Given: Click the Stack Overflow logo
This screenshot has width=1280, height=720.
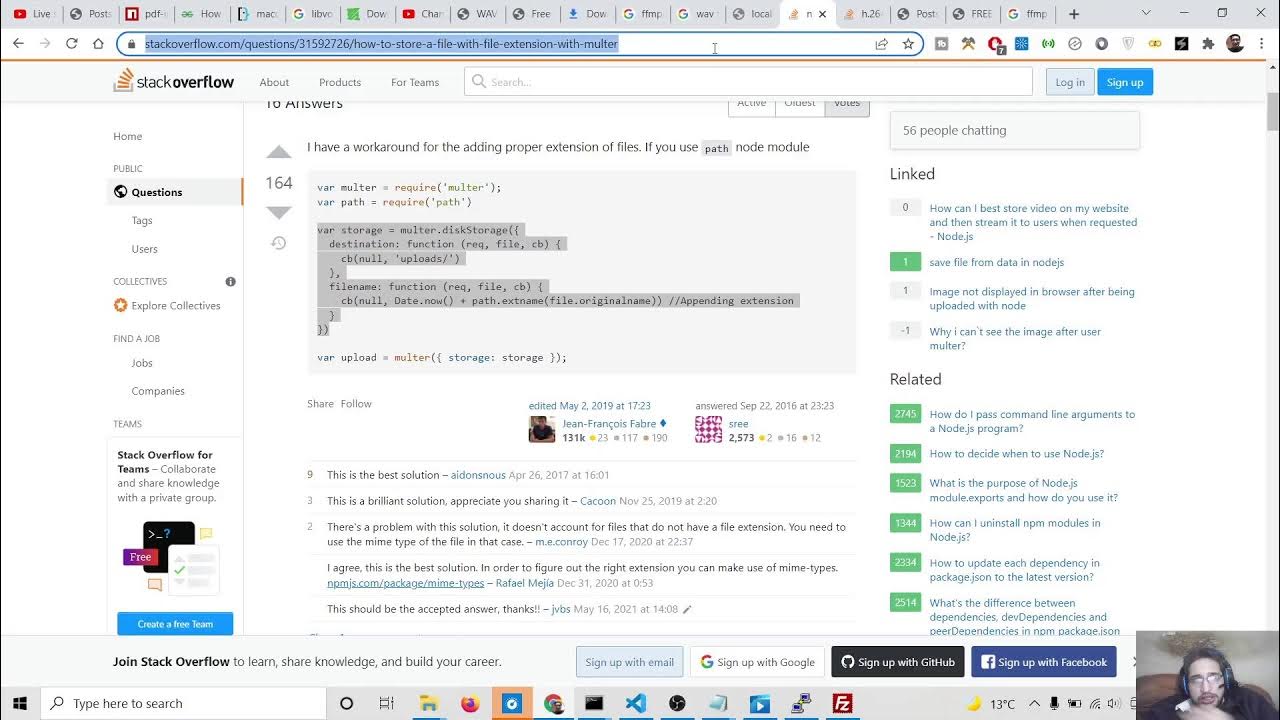Looking at the screenshot, I should tap(174, 82).
